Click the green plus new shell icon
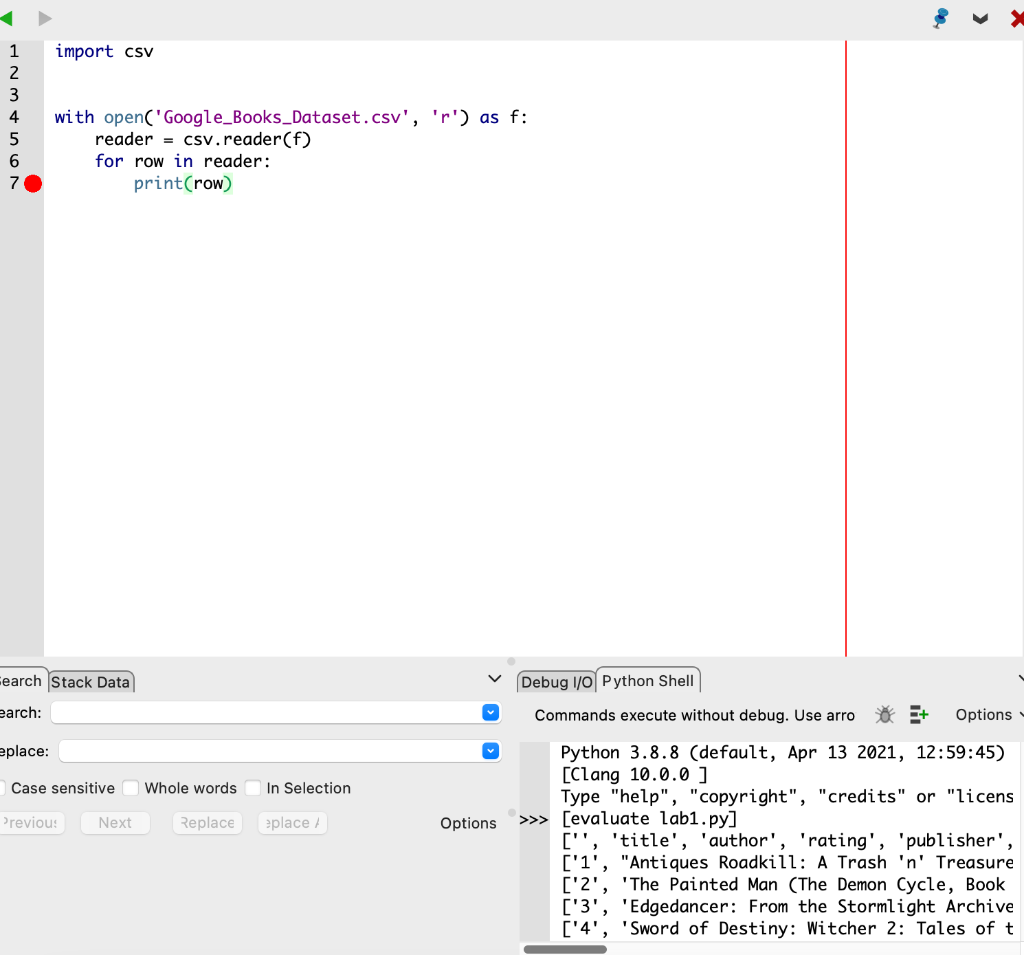This screenshot has width=1024, height=955. pos(919,714)
